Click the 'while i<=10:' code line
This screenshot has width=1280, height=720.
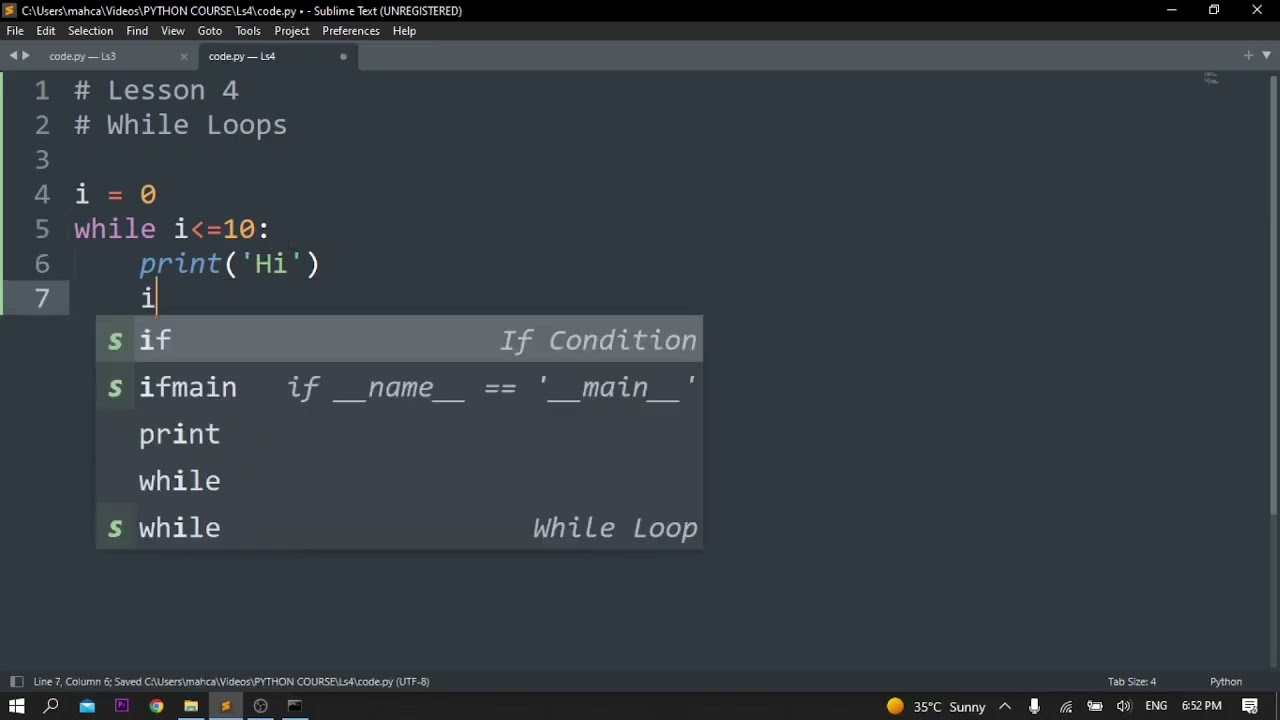(171, 229)
